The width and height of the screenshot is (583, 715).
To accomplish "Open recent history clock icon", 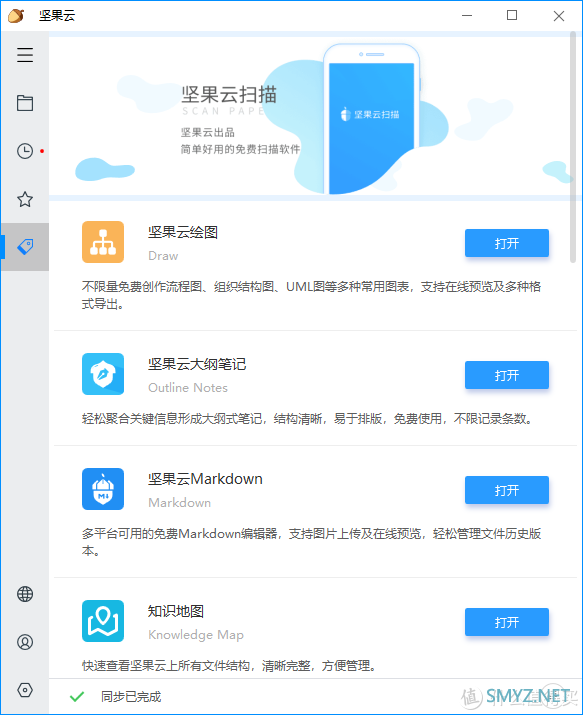I will point(25,151).
